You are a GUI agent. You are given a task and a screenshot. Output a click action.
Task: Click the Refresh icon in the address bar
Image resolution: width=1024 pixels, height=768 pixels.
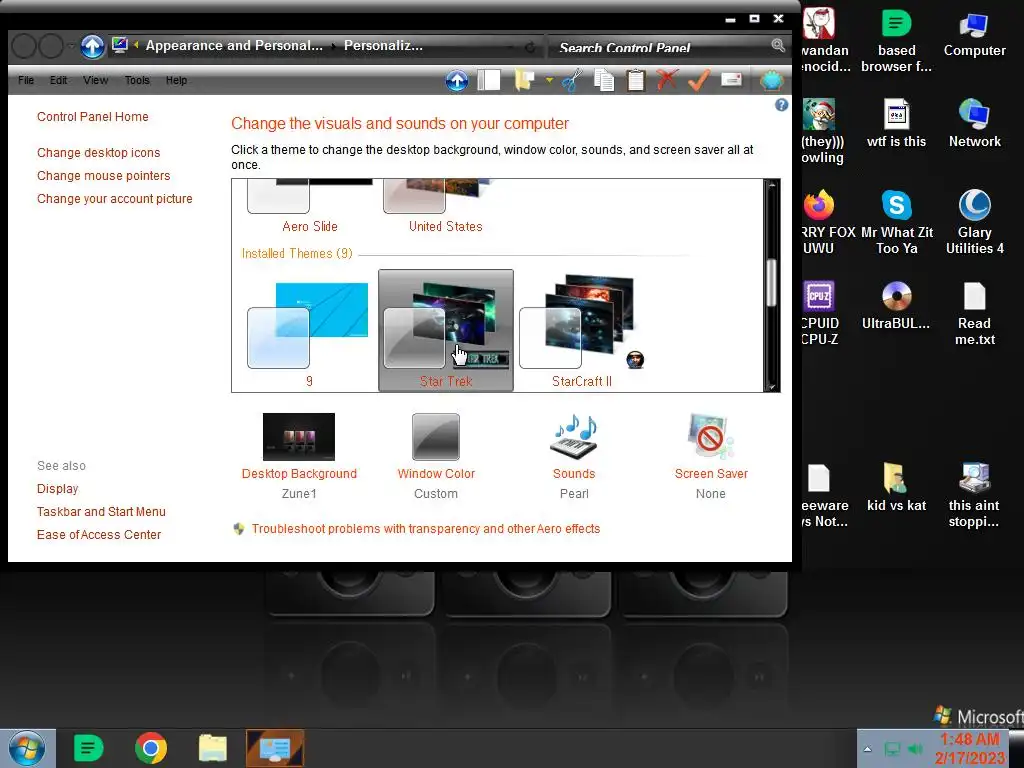pos(530,47)
